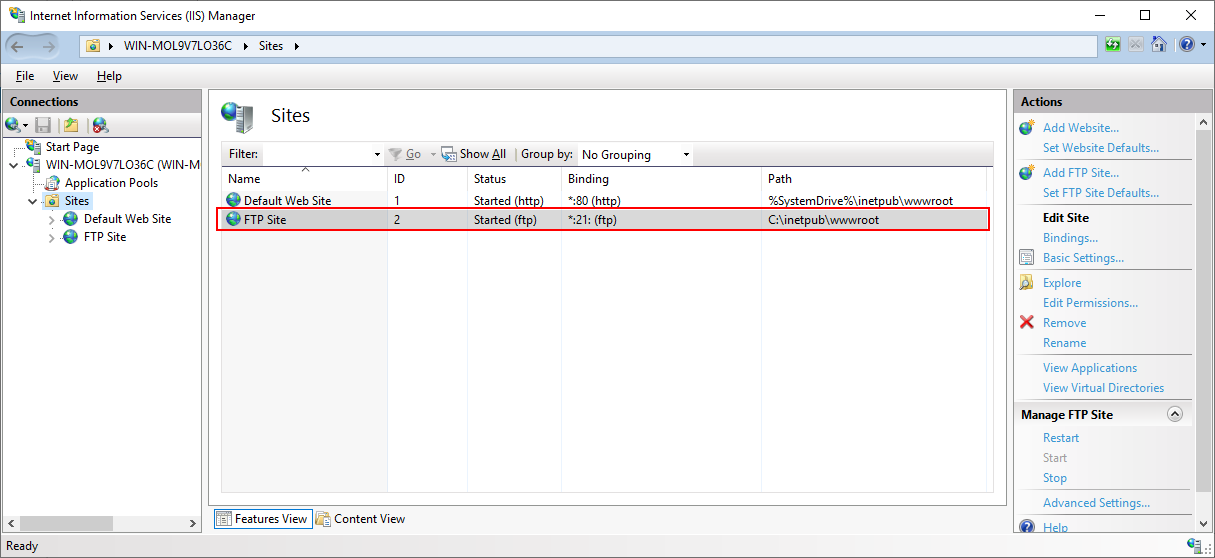
Task: Switch to the Content View tab
Action: [x=360, y=519]
